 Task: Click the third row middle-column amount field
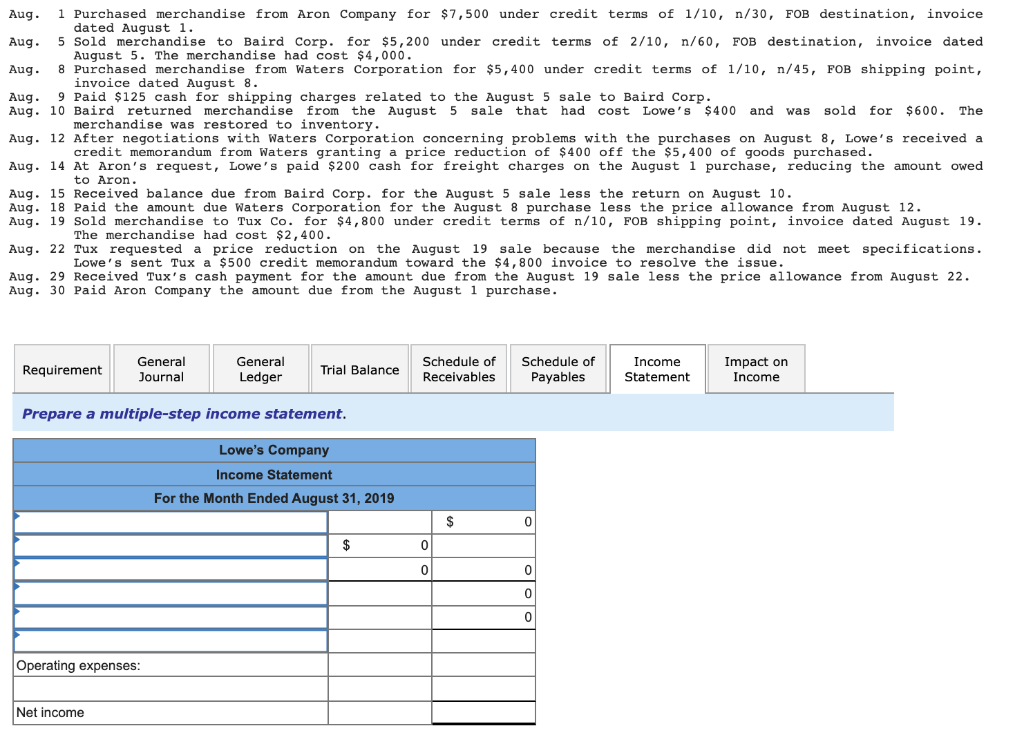380,570
